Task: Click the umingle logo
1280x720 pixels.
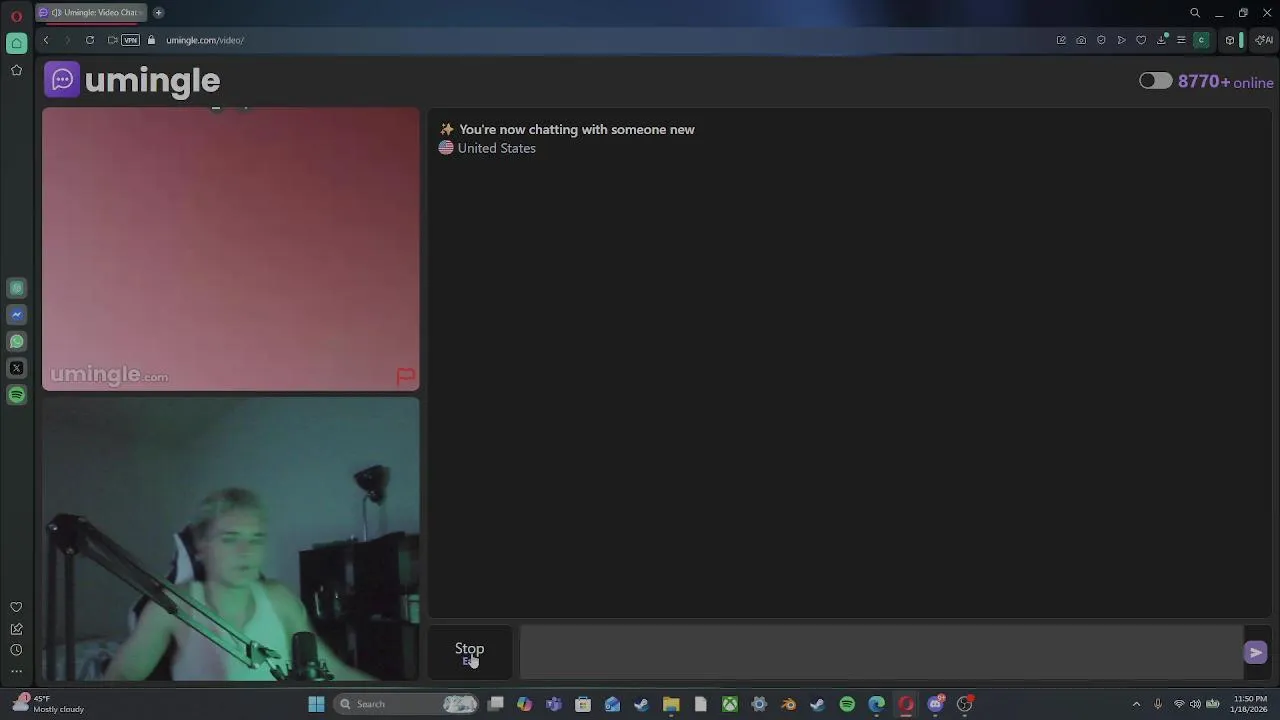Action: coord(132,80)
